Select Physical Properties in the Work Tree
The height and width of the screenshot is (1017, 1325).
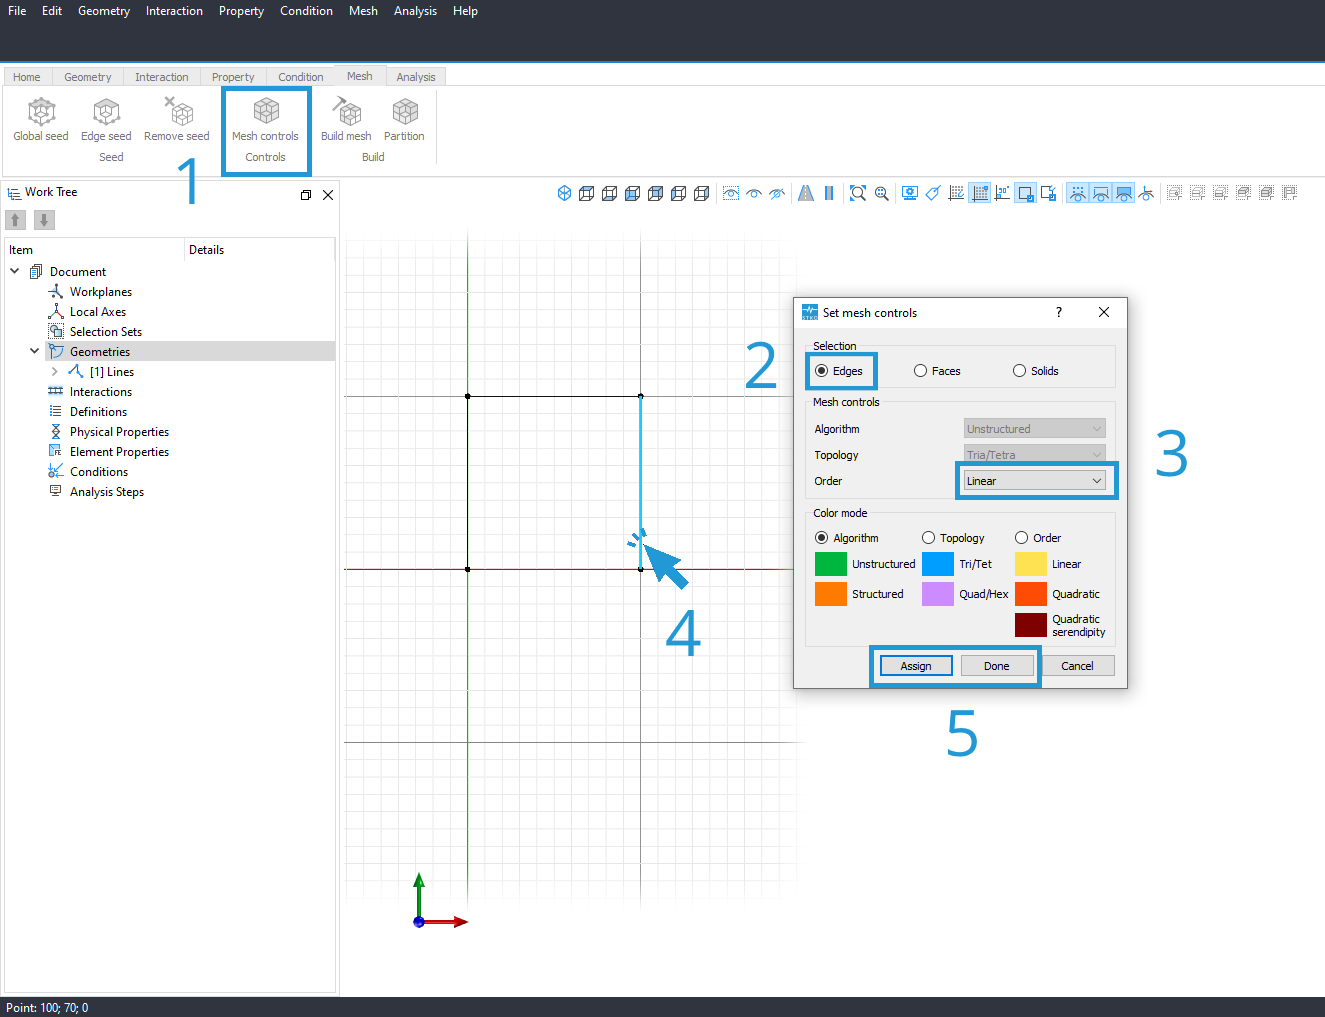119,432
